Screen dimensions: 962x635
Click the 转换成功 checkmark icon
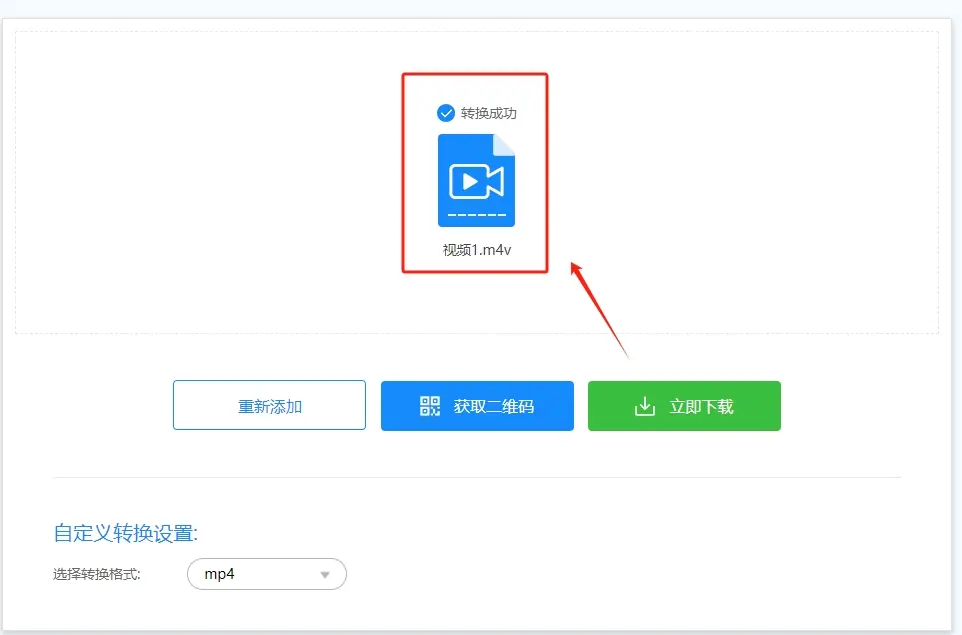[x=445, y=113]
